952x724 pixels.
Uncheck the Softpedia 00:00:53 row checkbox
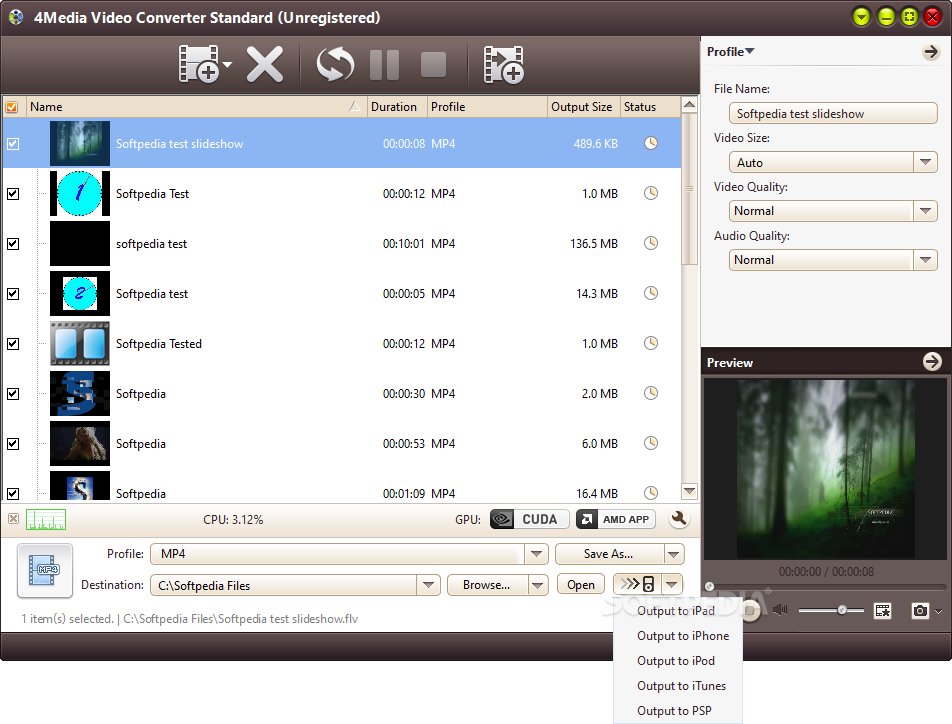[x=13, y=444]
